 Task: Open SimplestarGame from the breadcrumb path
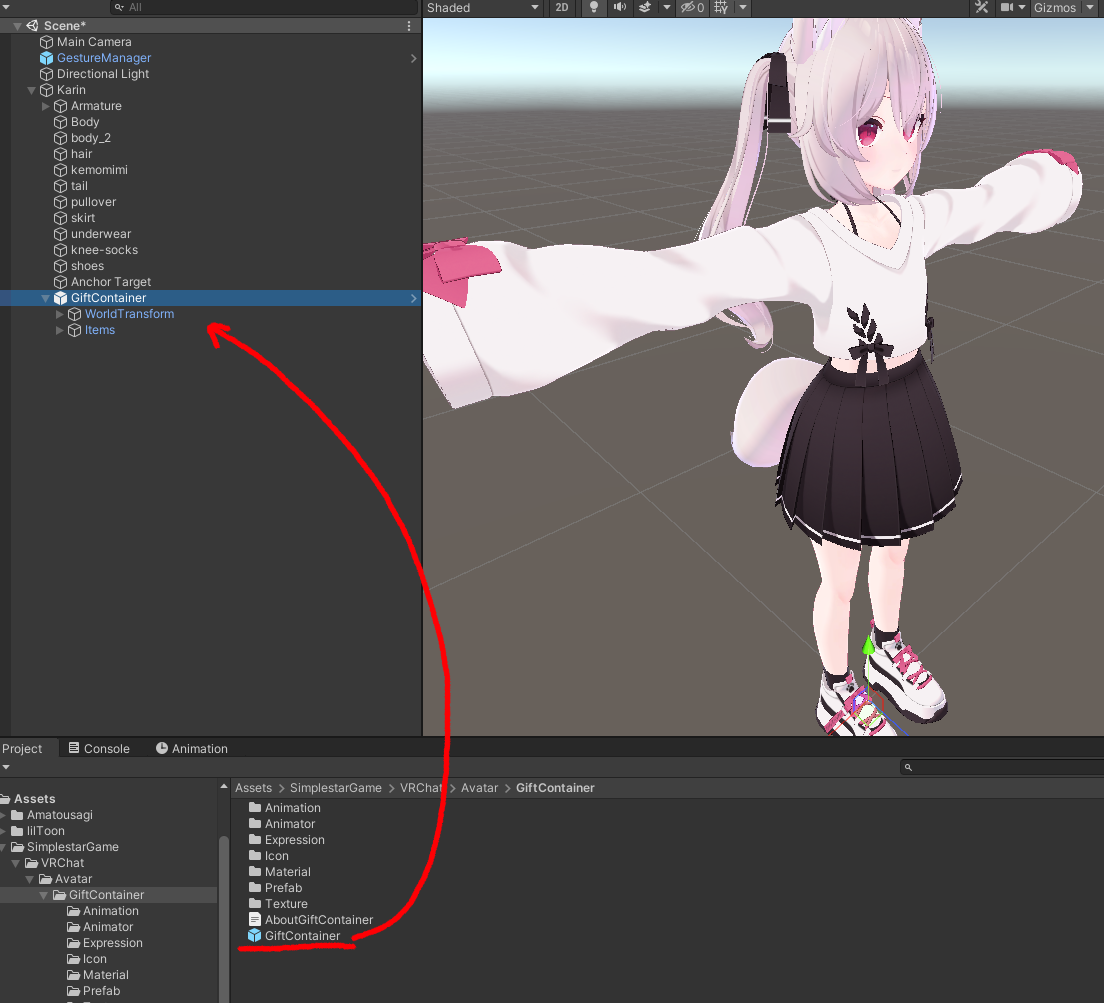pyautogui.click(x=336, y=787)
